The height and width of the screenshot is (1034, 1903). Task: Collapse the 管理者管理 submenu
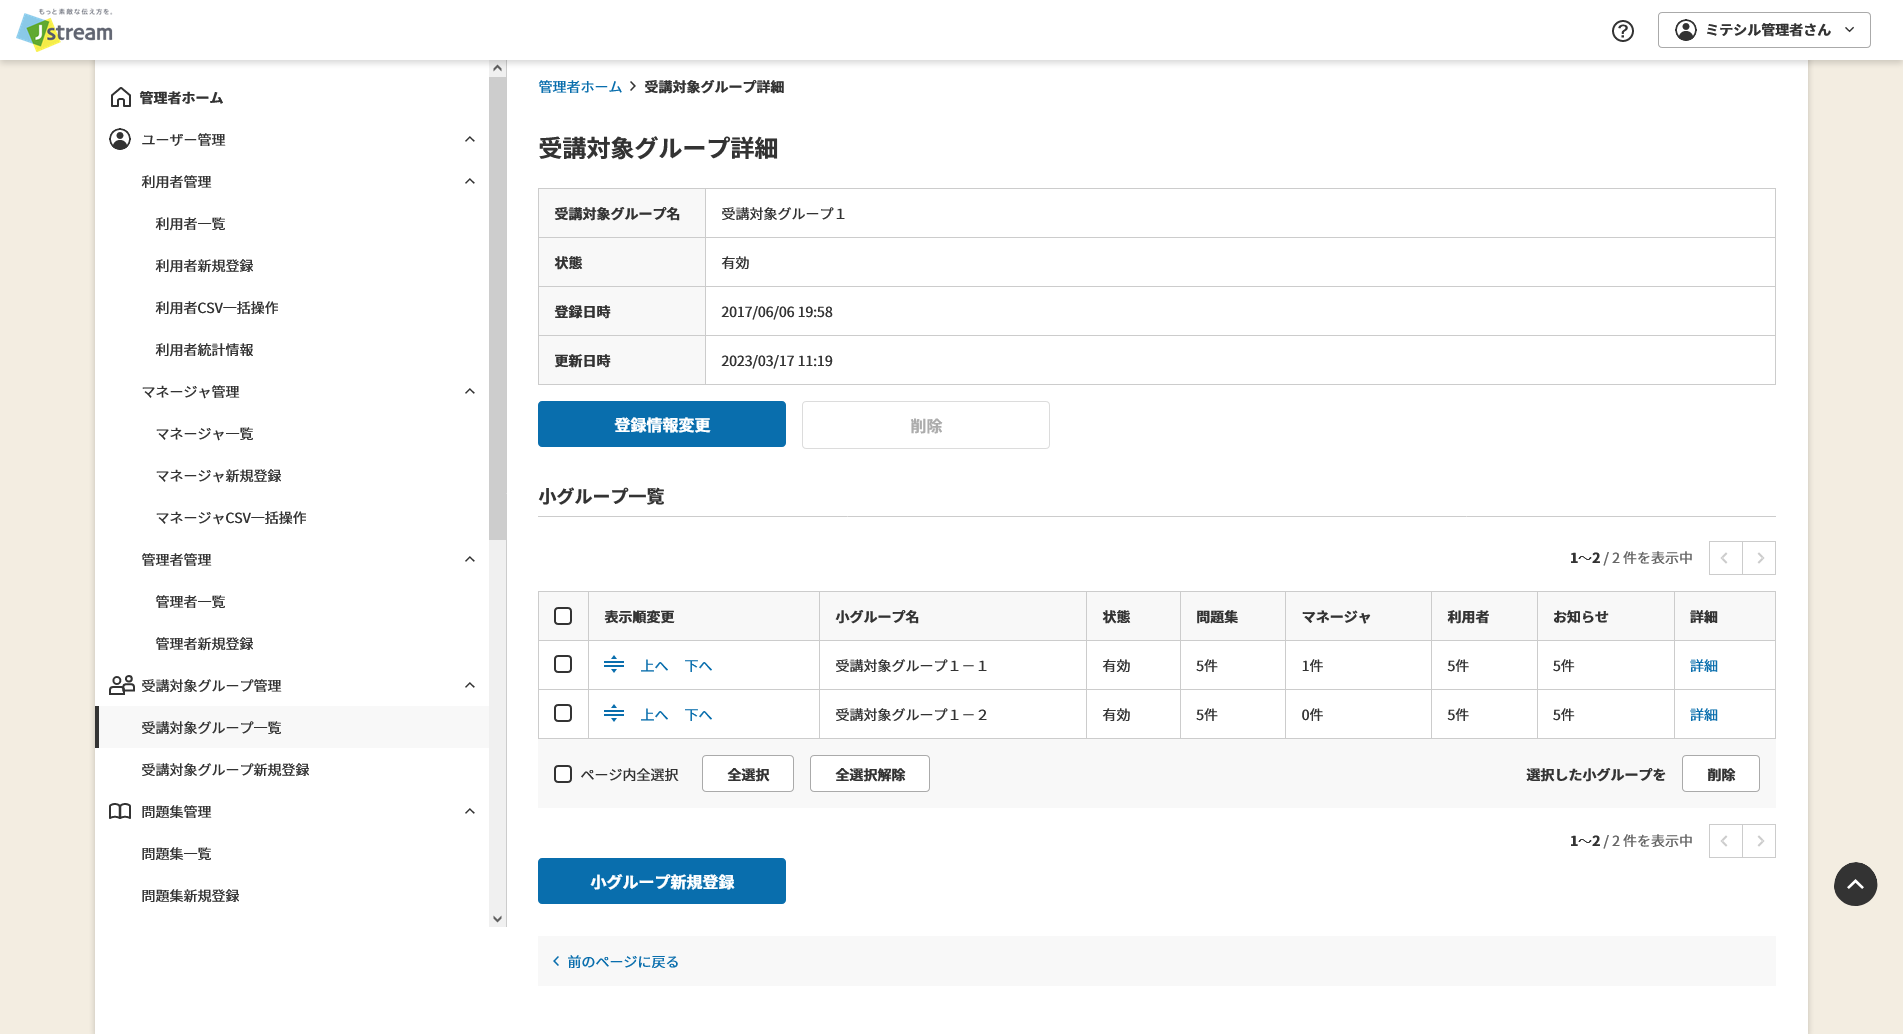470,559
